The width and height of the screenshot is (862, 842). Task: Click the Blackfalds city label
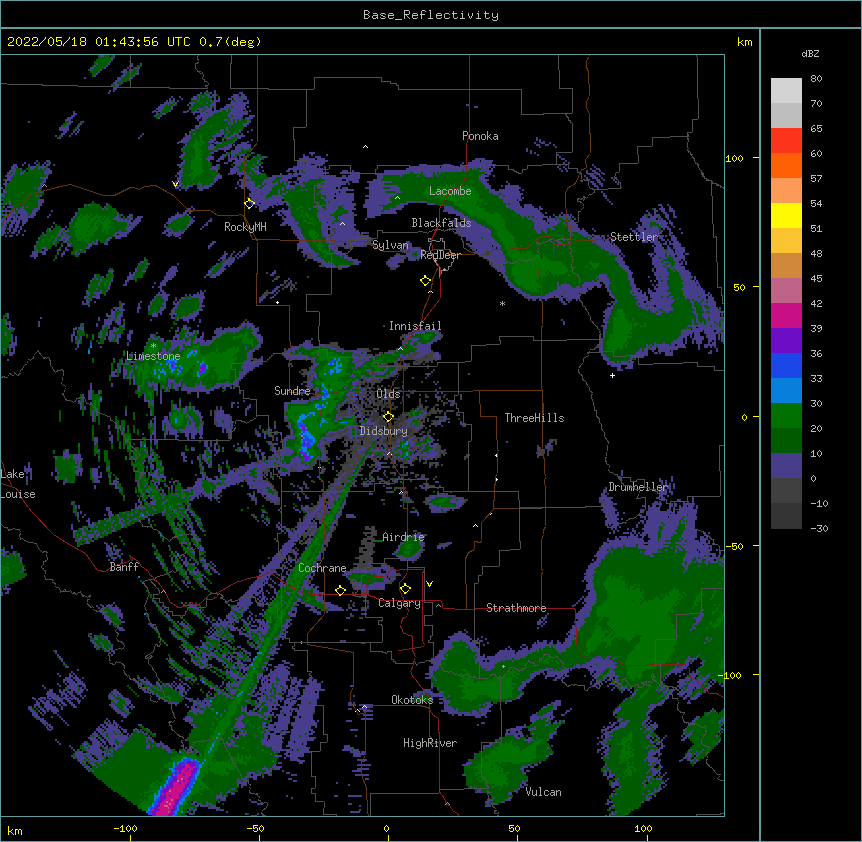click(441, 223)
